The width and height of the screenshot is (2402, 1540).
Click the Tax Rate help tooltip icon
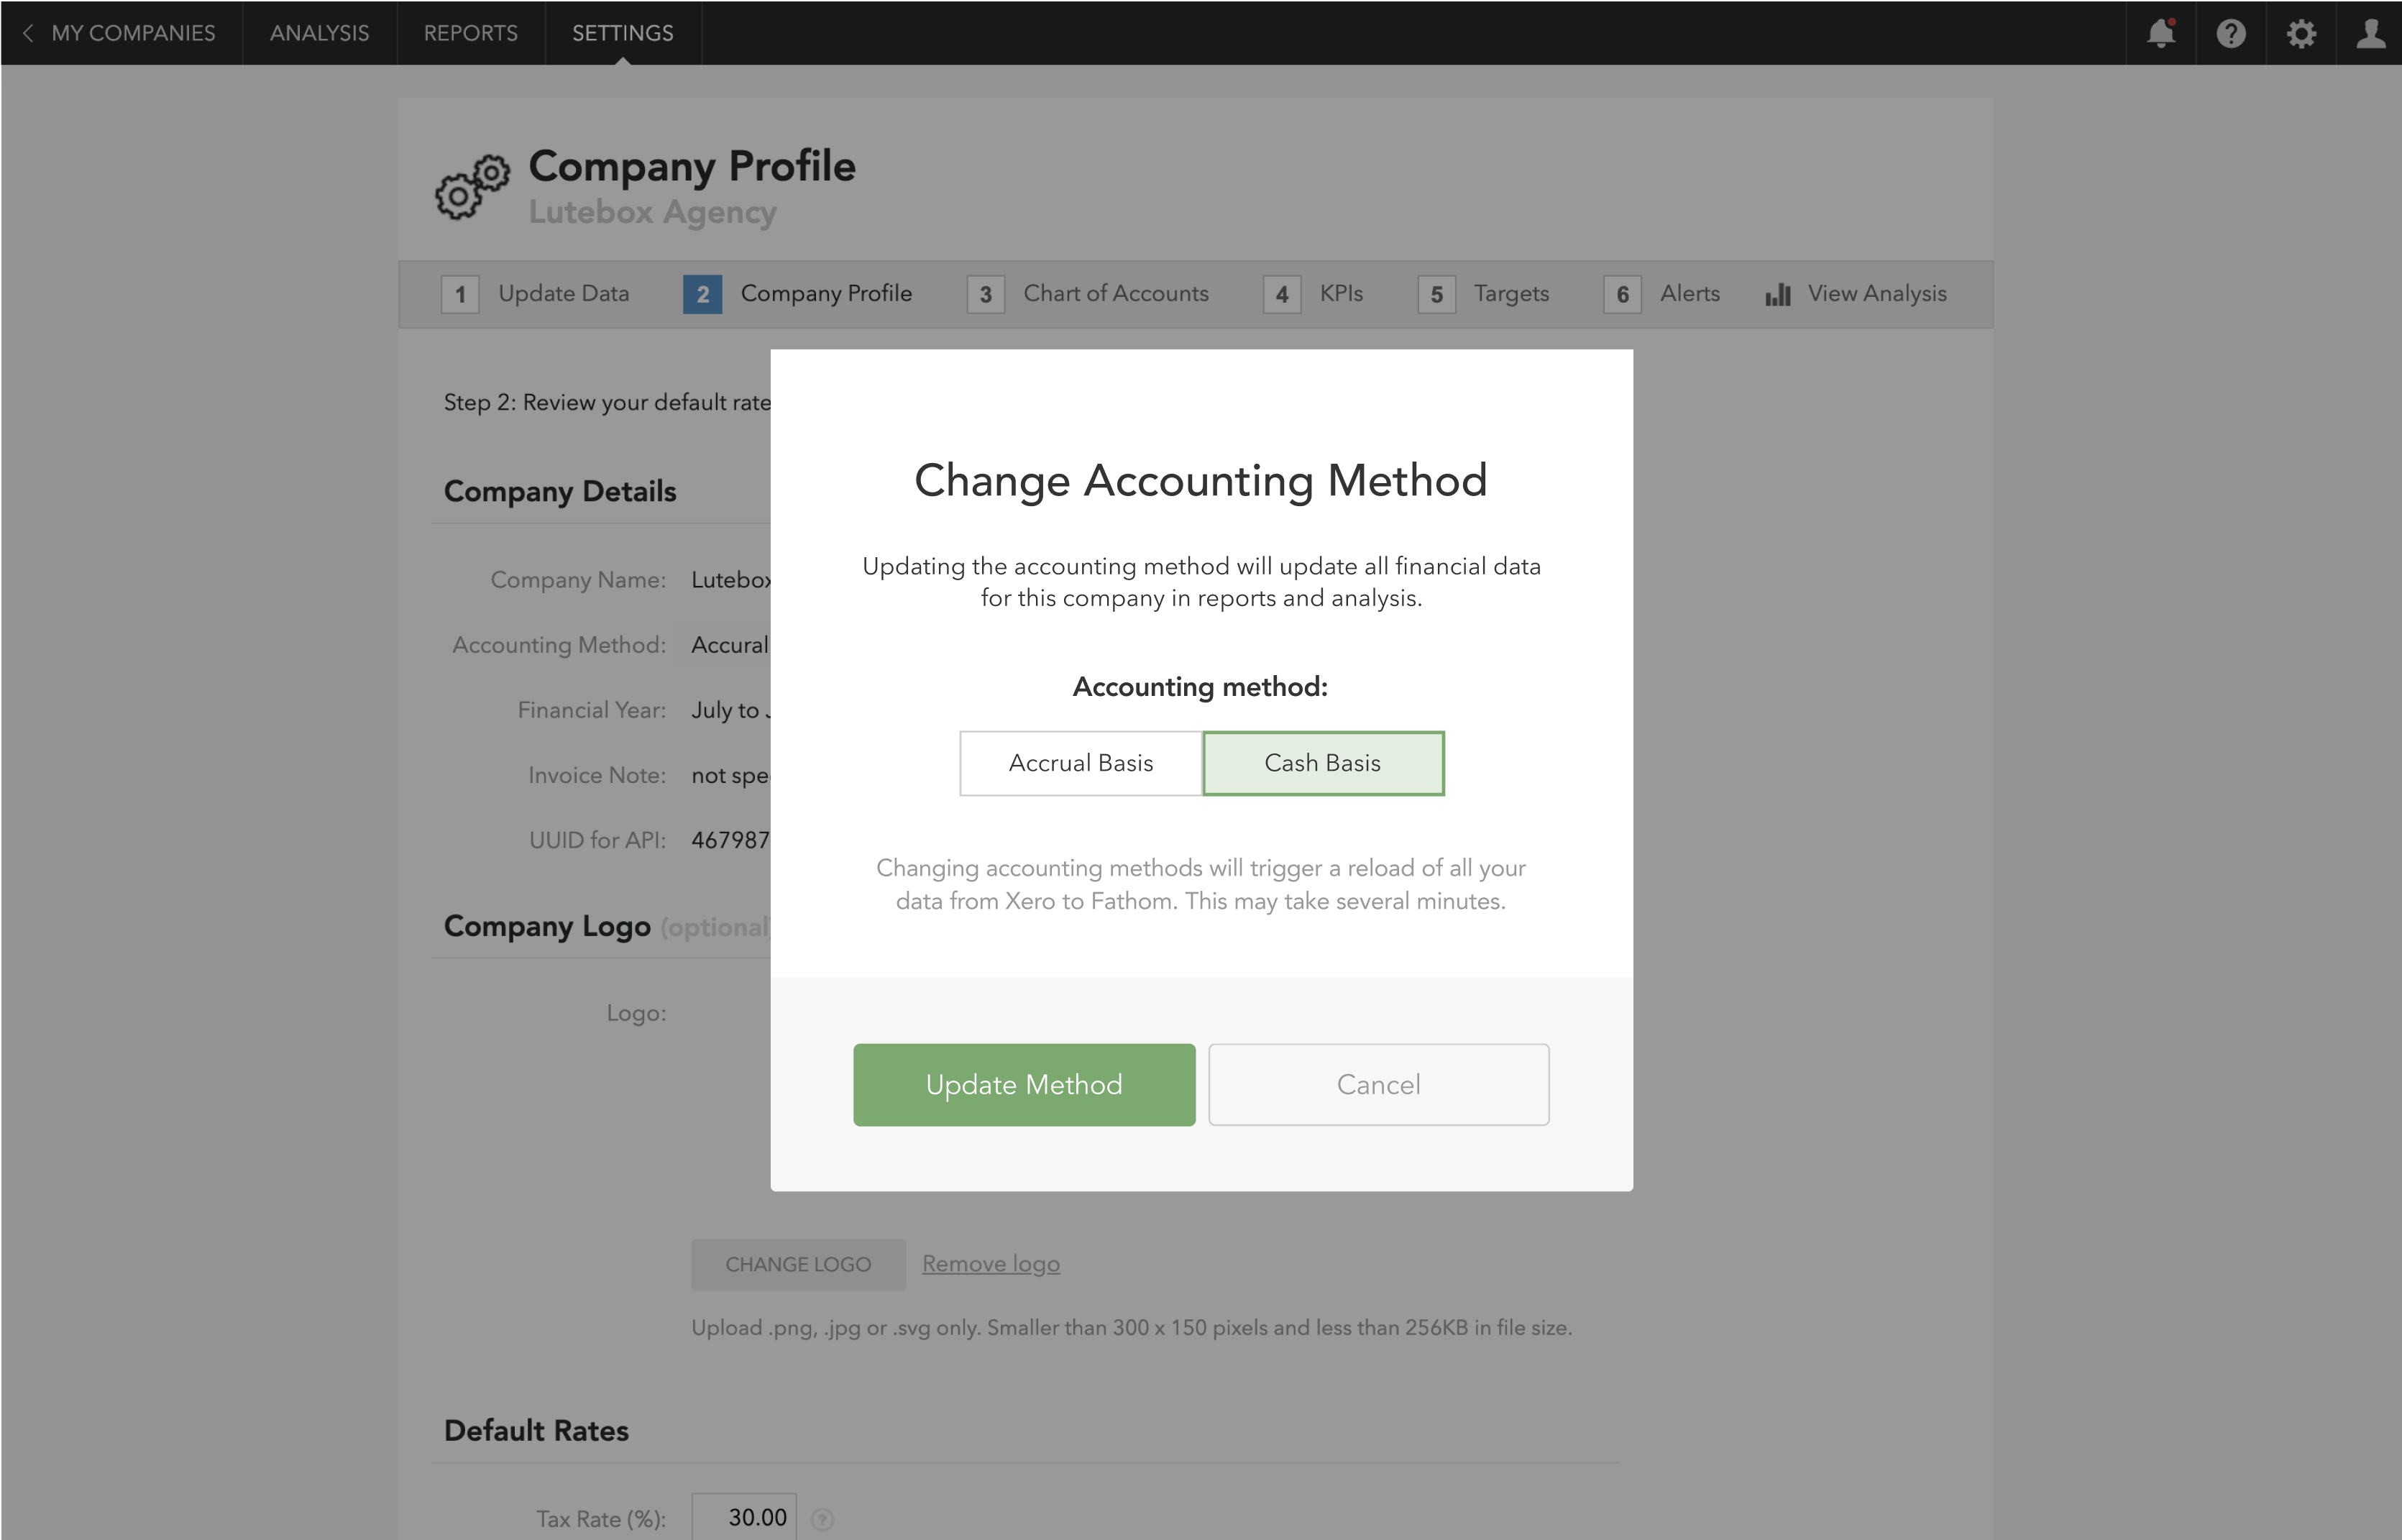[x=822, y=1519]
